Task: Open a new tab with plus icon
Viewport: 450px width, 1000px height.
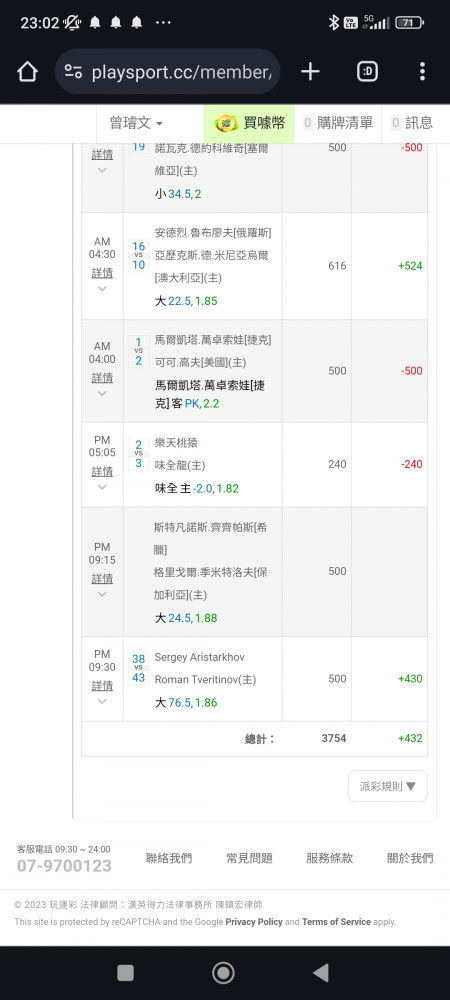Action: coord(310,71)
